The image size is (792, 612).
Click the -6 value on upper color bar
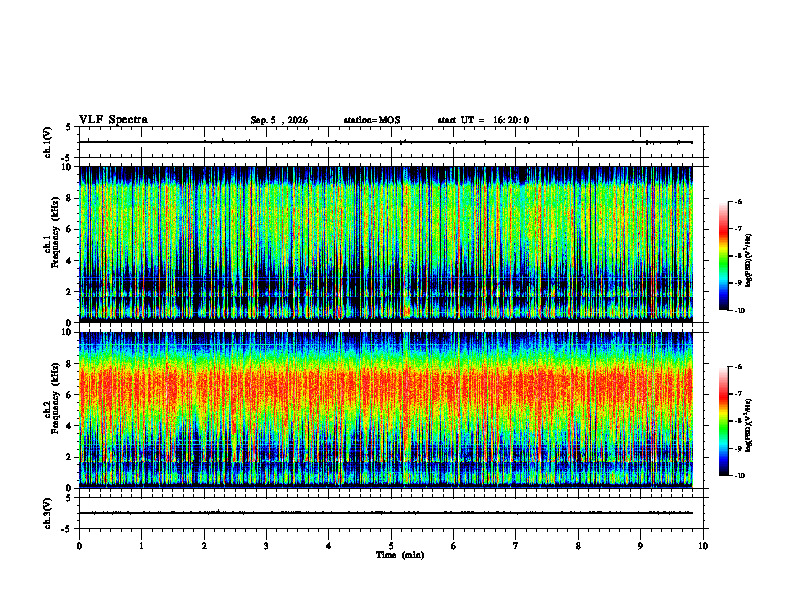click(738, 202)
